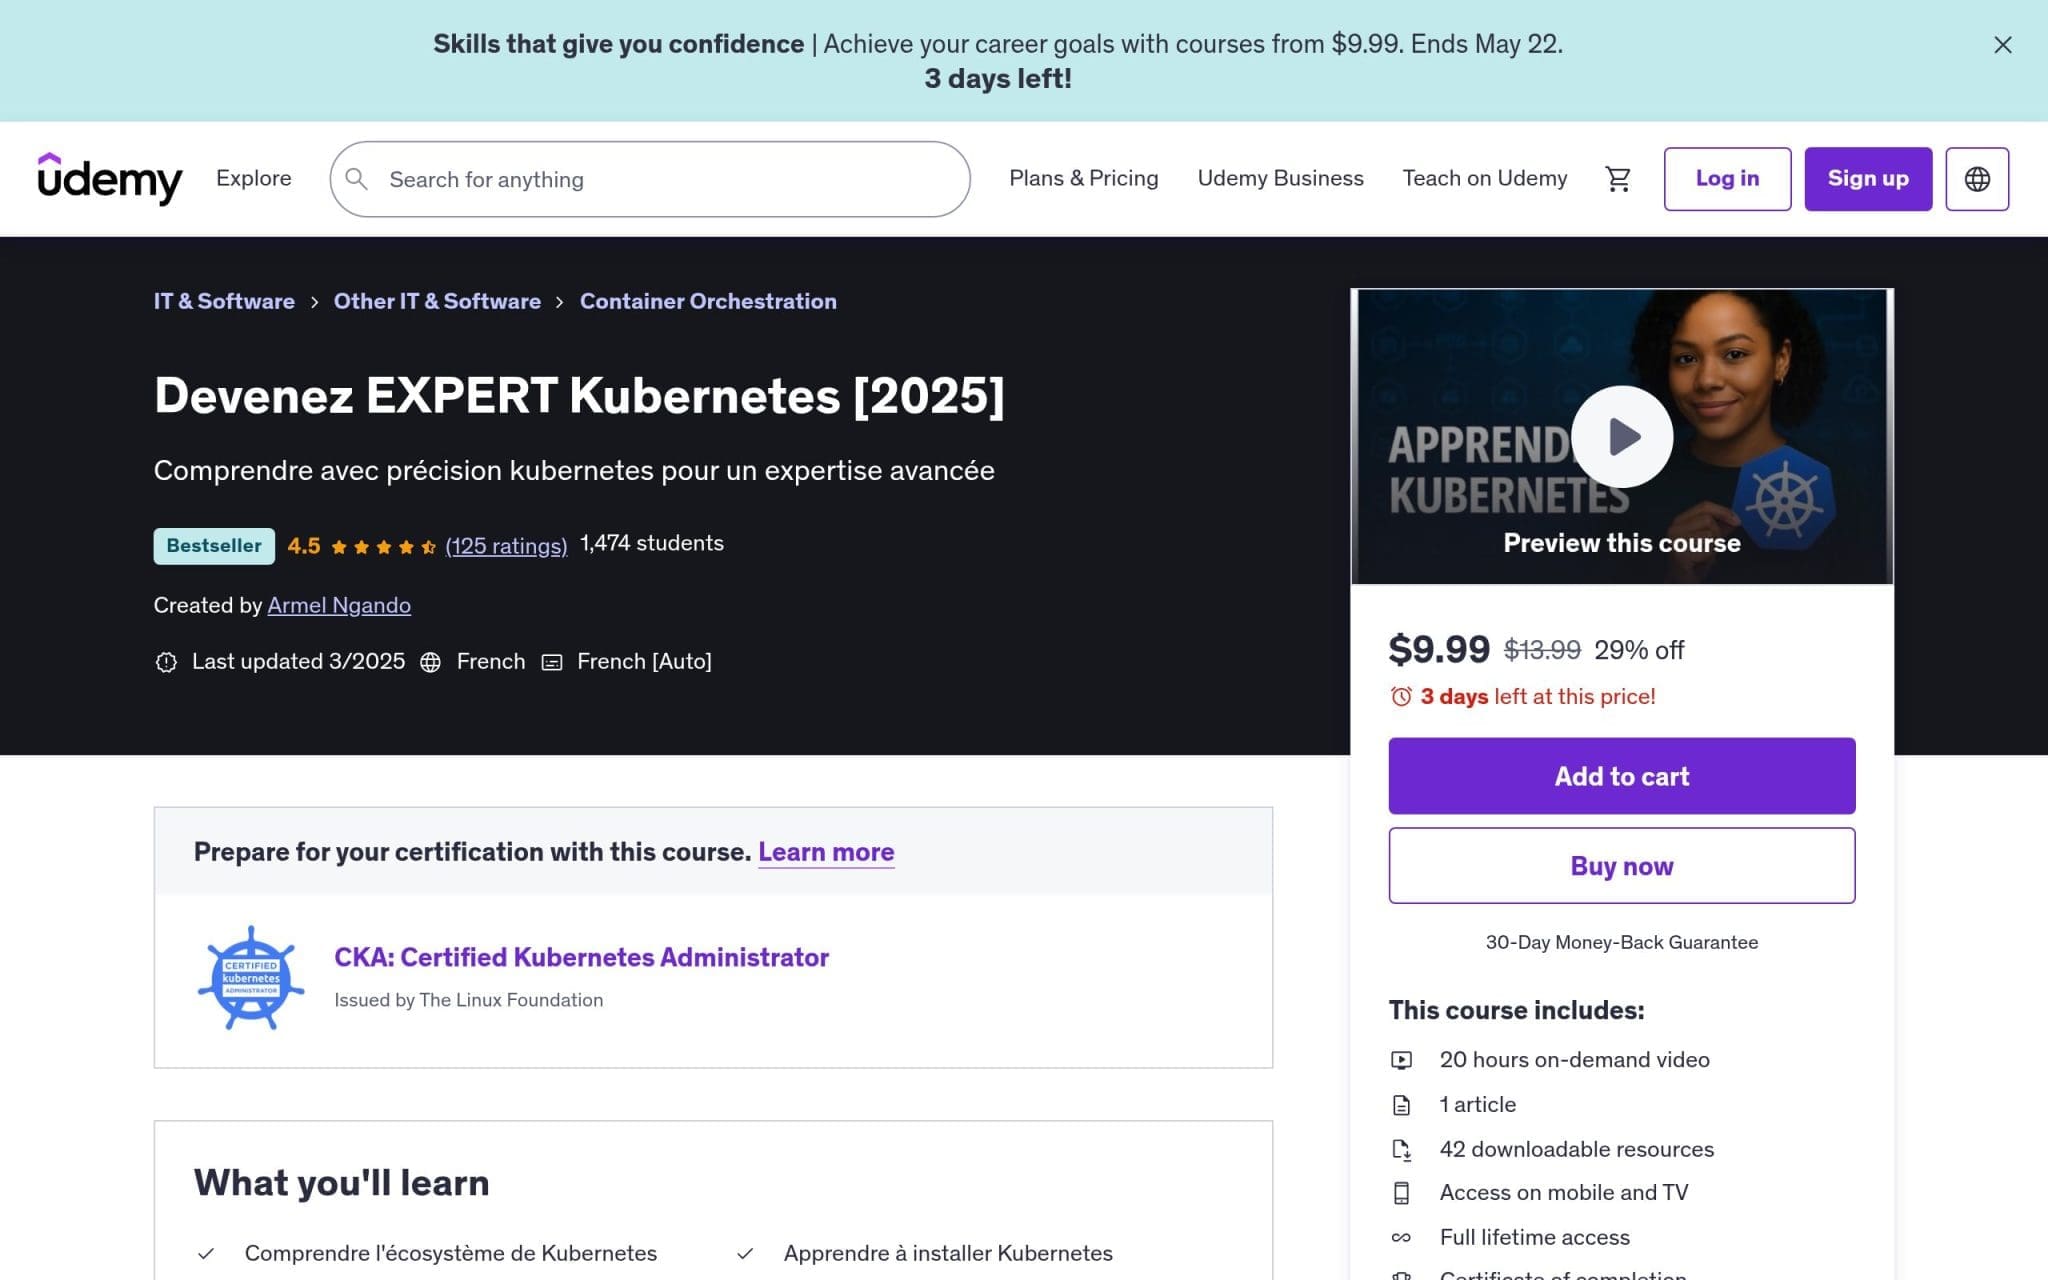Image resolution: width=2048 pixels, height=1280 pixels.
Task: Click the downloadable resources icon
Action: pyautogui.click(x=1401, y=1150)
